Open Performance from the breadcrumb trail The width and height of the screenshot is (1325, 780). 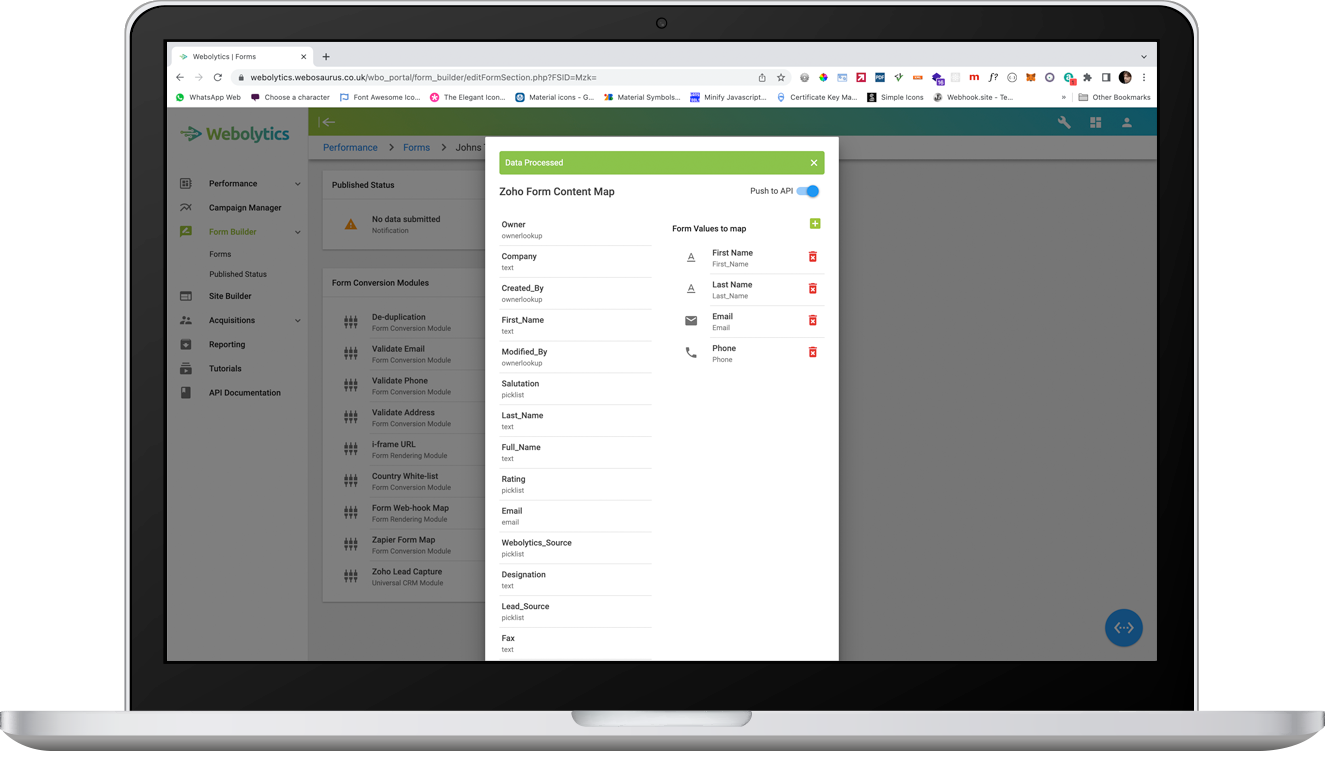point(350,147)
